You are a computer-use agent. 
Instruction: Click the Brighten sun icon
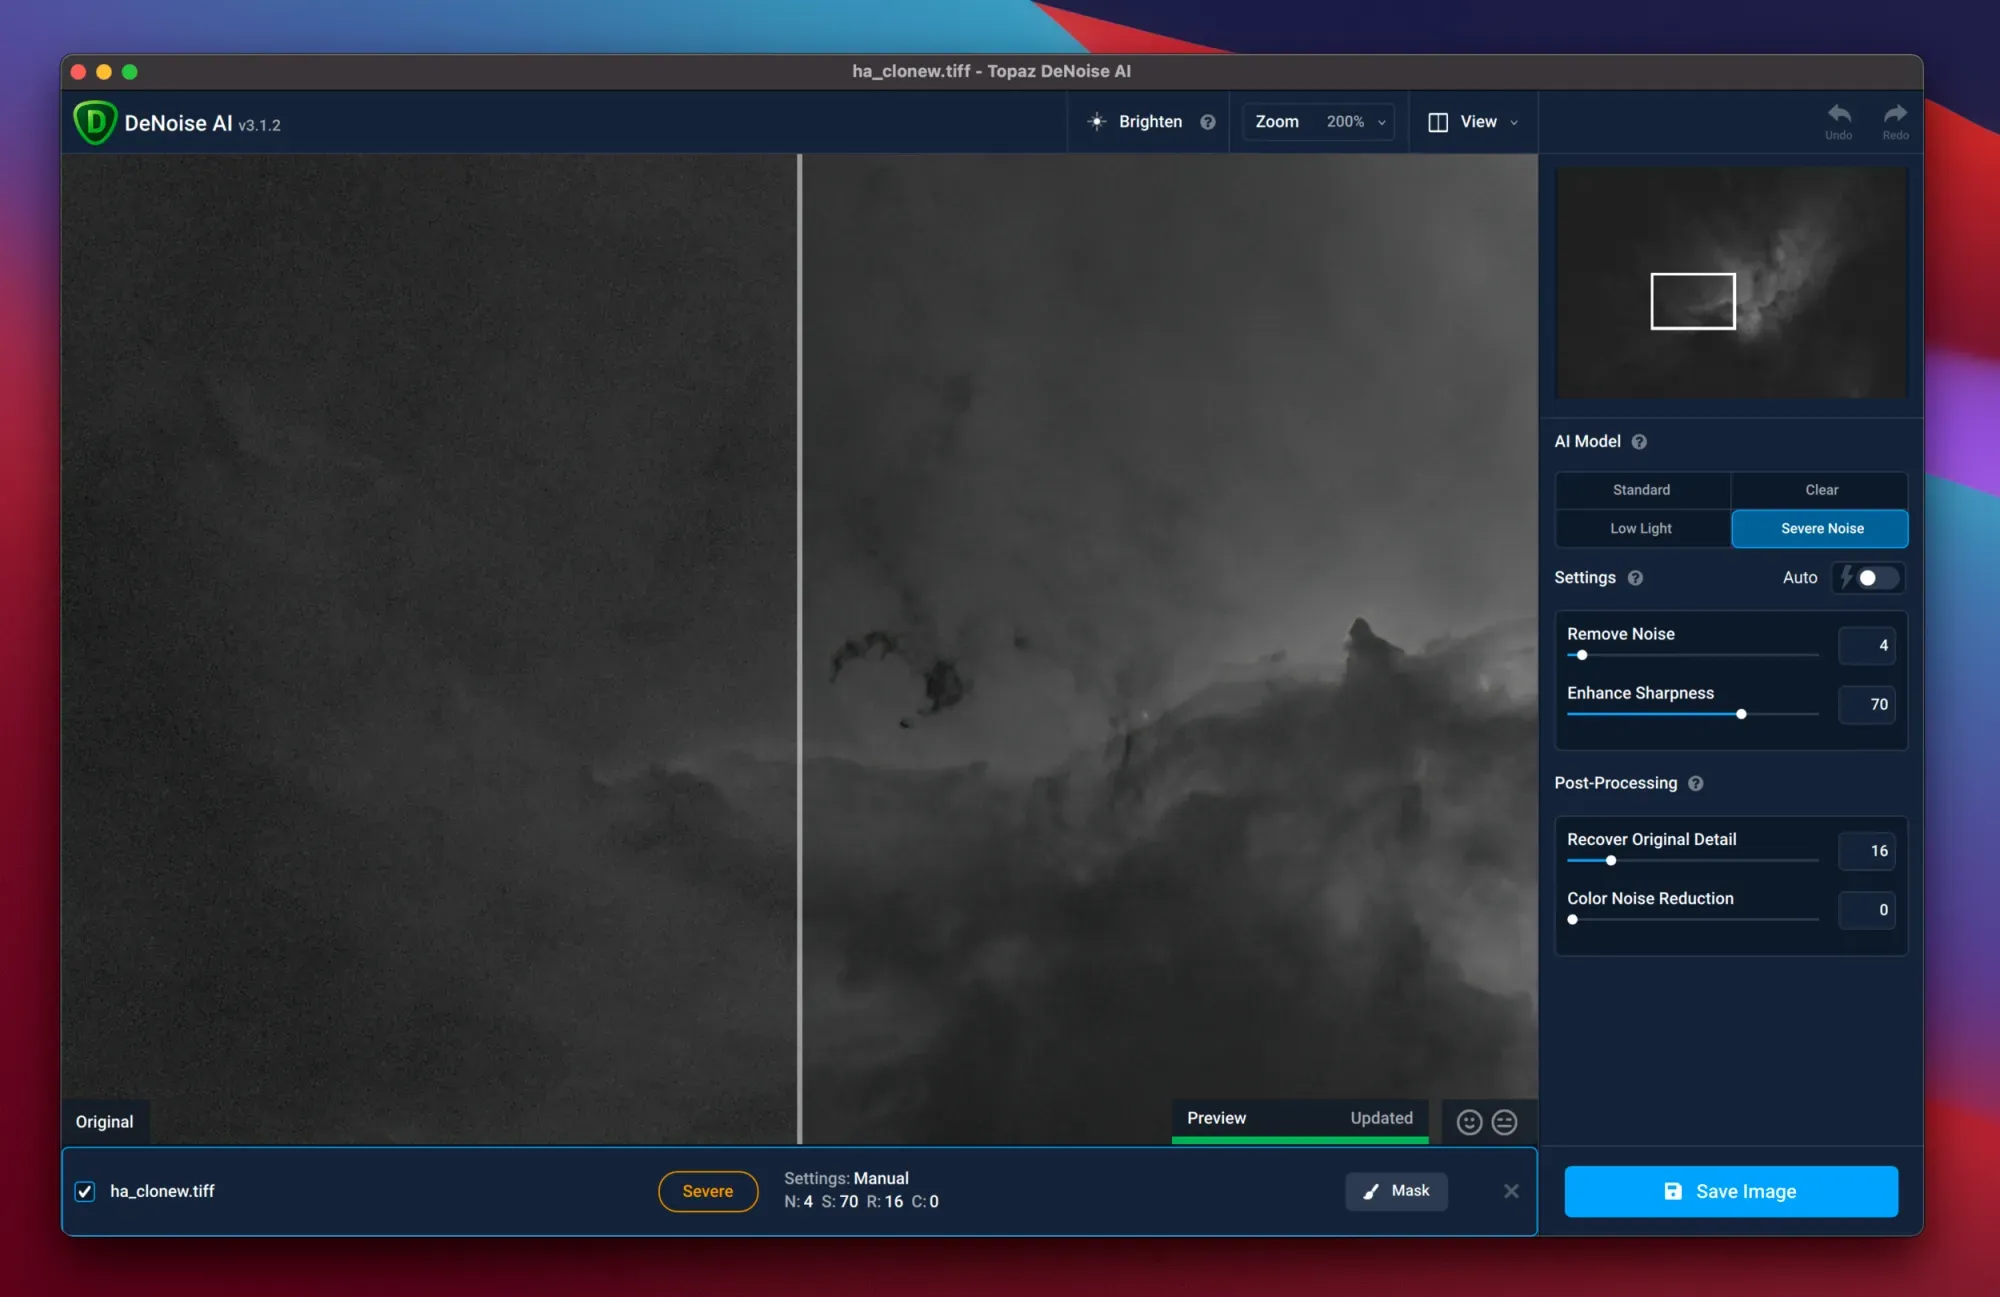coord(1097,122)
